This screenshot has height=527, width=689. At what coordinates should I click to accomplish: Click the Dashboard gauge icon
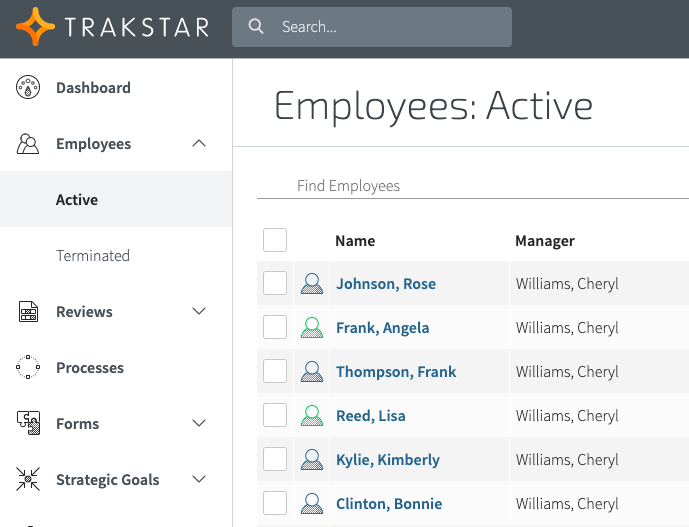tap(28, 87)
